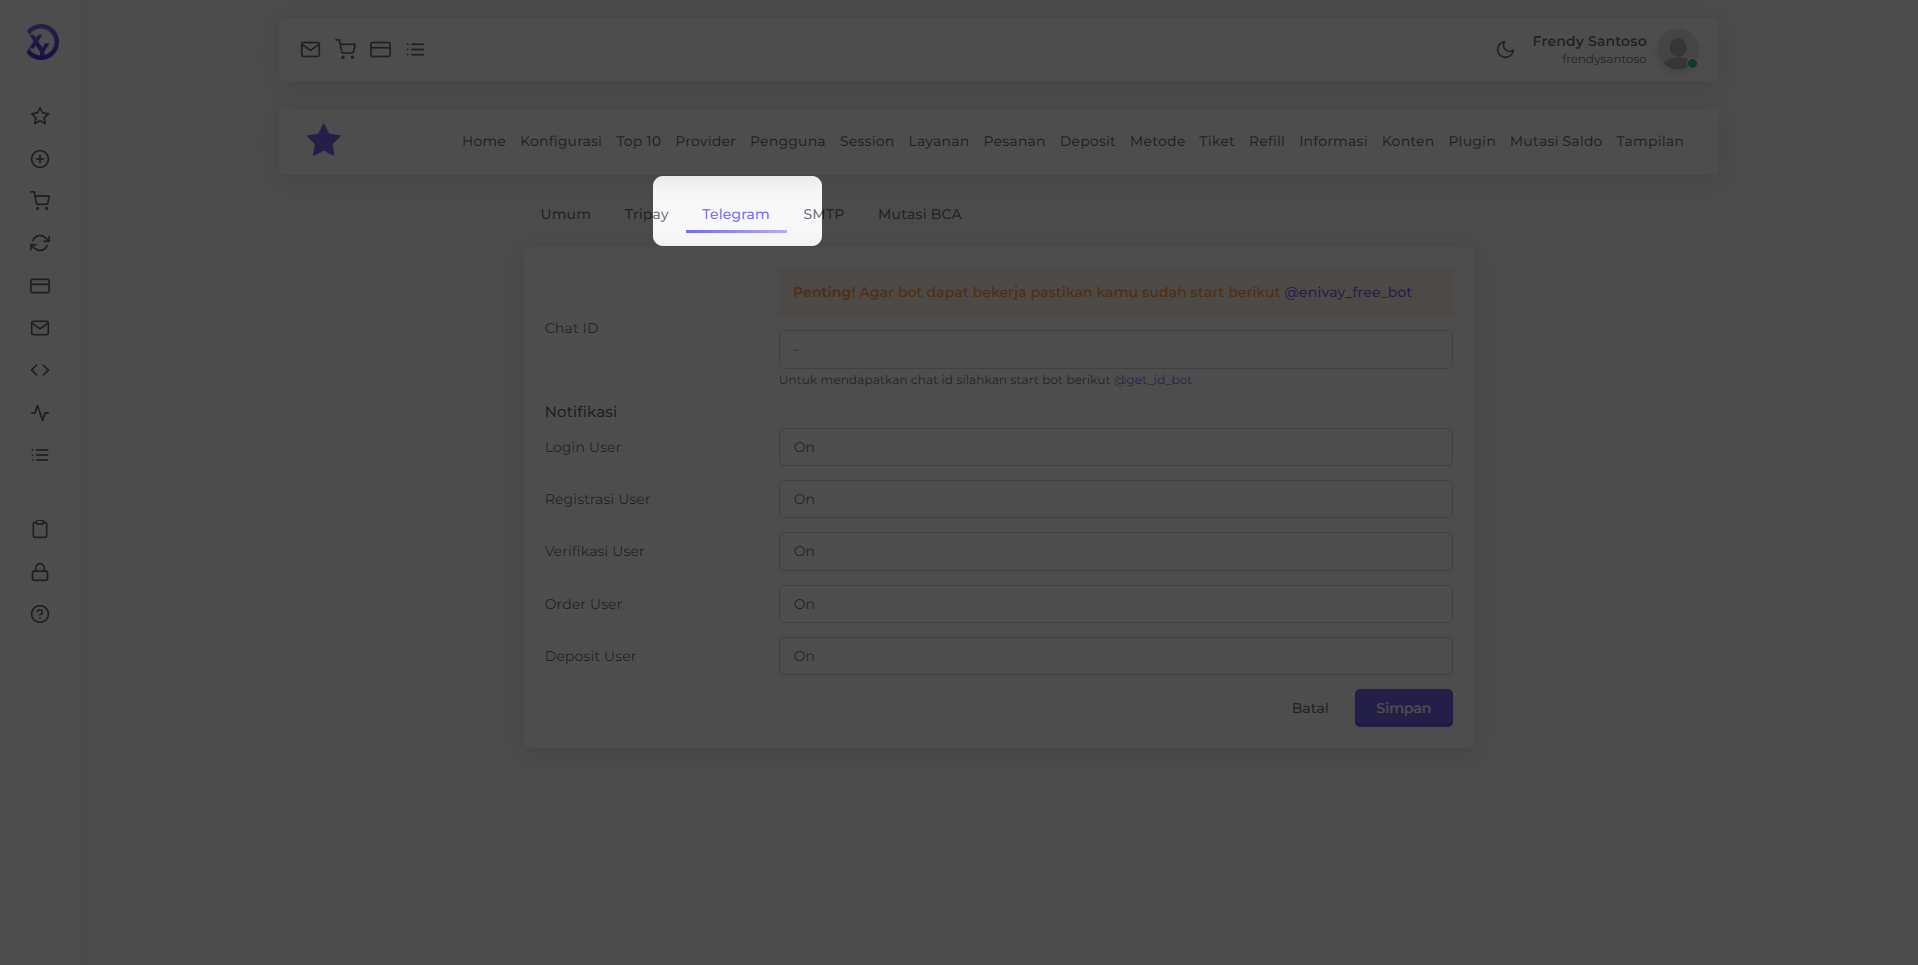Open the Layanan menu item
The height and width of the screenshot is (965, 1918).
click(x=939, y=141)
